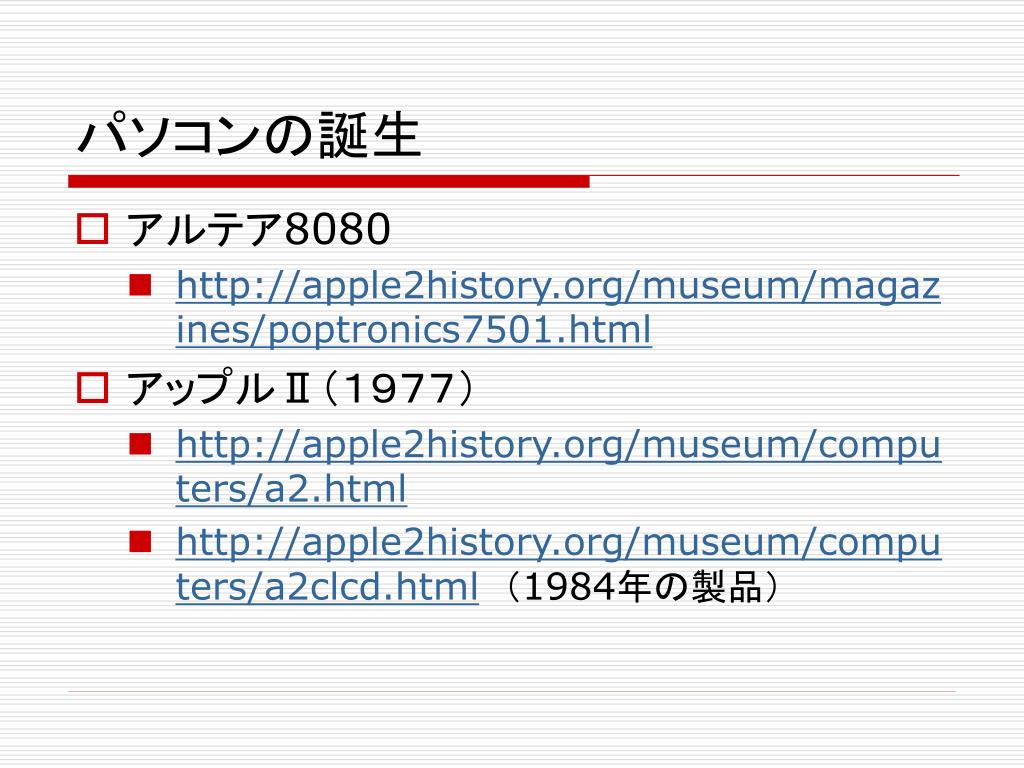
Task: Click the second line ines/poptronics7501.html
Action: click(x=414, y=329)
